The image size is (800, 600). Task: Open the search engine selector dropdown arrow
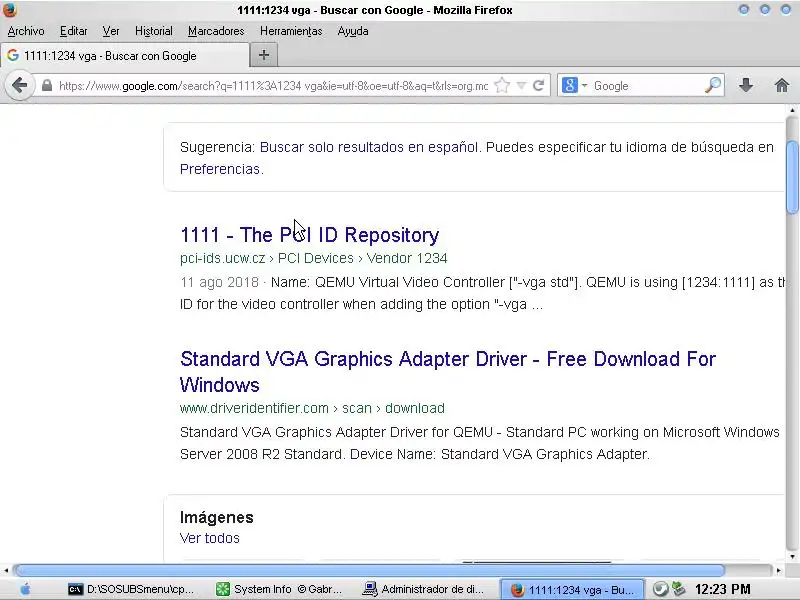584,85
